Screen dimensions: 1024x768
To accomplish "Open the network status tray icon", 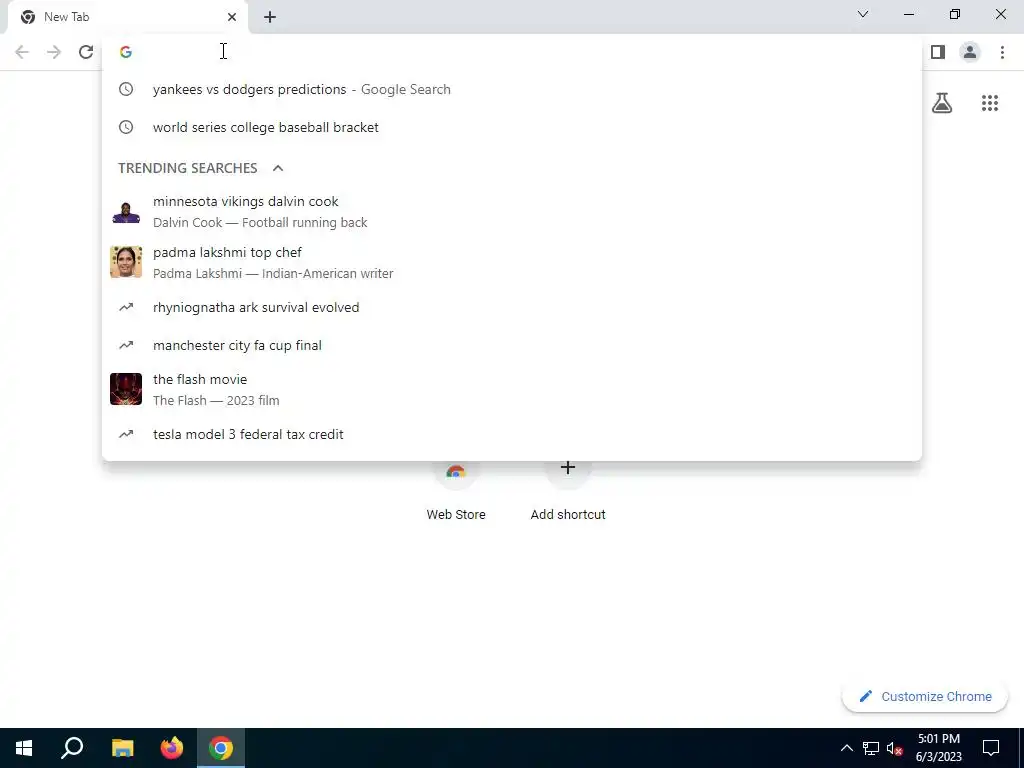I will [871, 748].
